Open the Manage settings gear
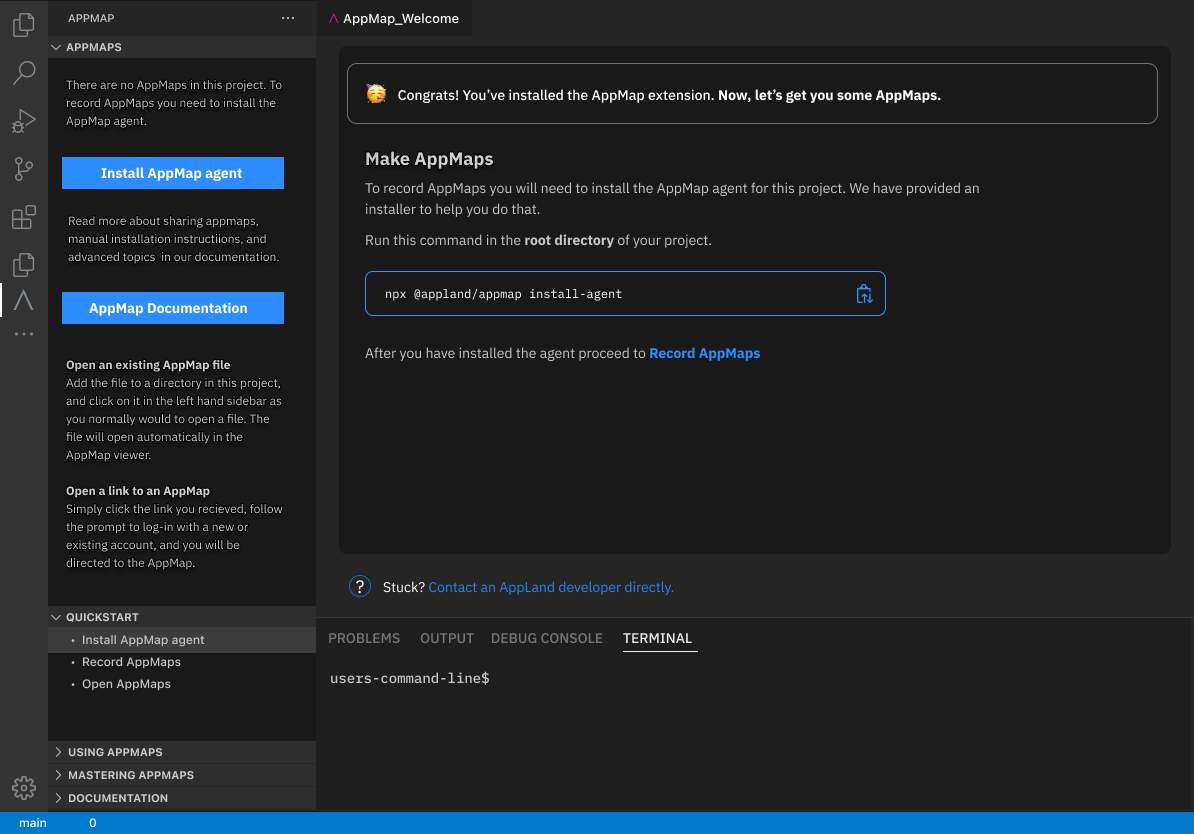 coord(24,788)
